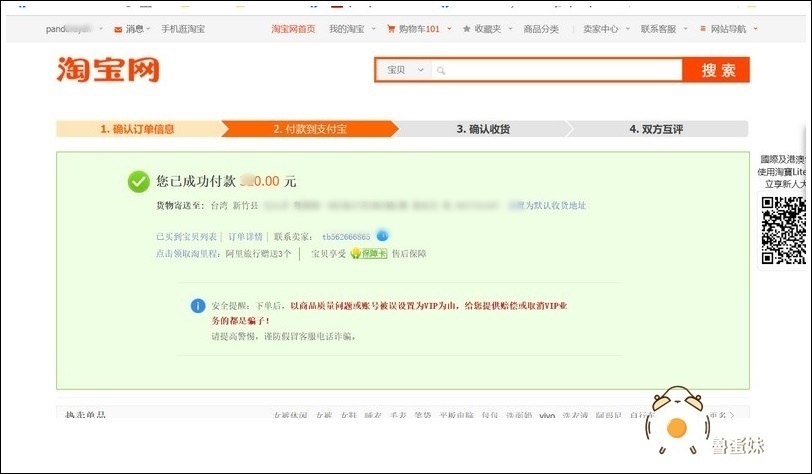Open 手机逛淘宝 in the top bar
812x474 pixels.
pos(182,29)
